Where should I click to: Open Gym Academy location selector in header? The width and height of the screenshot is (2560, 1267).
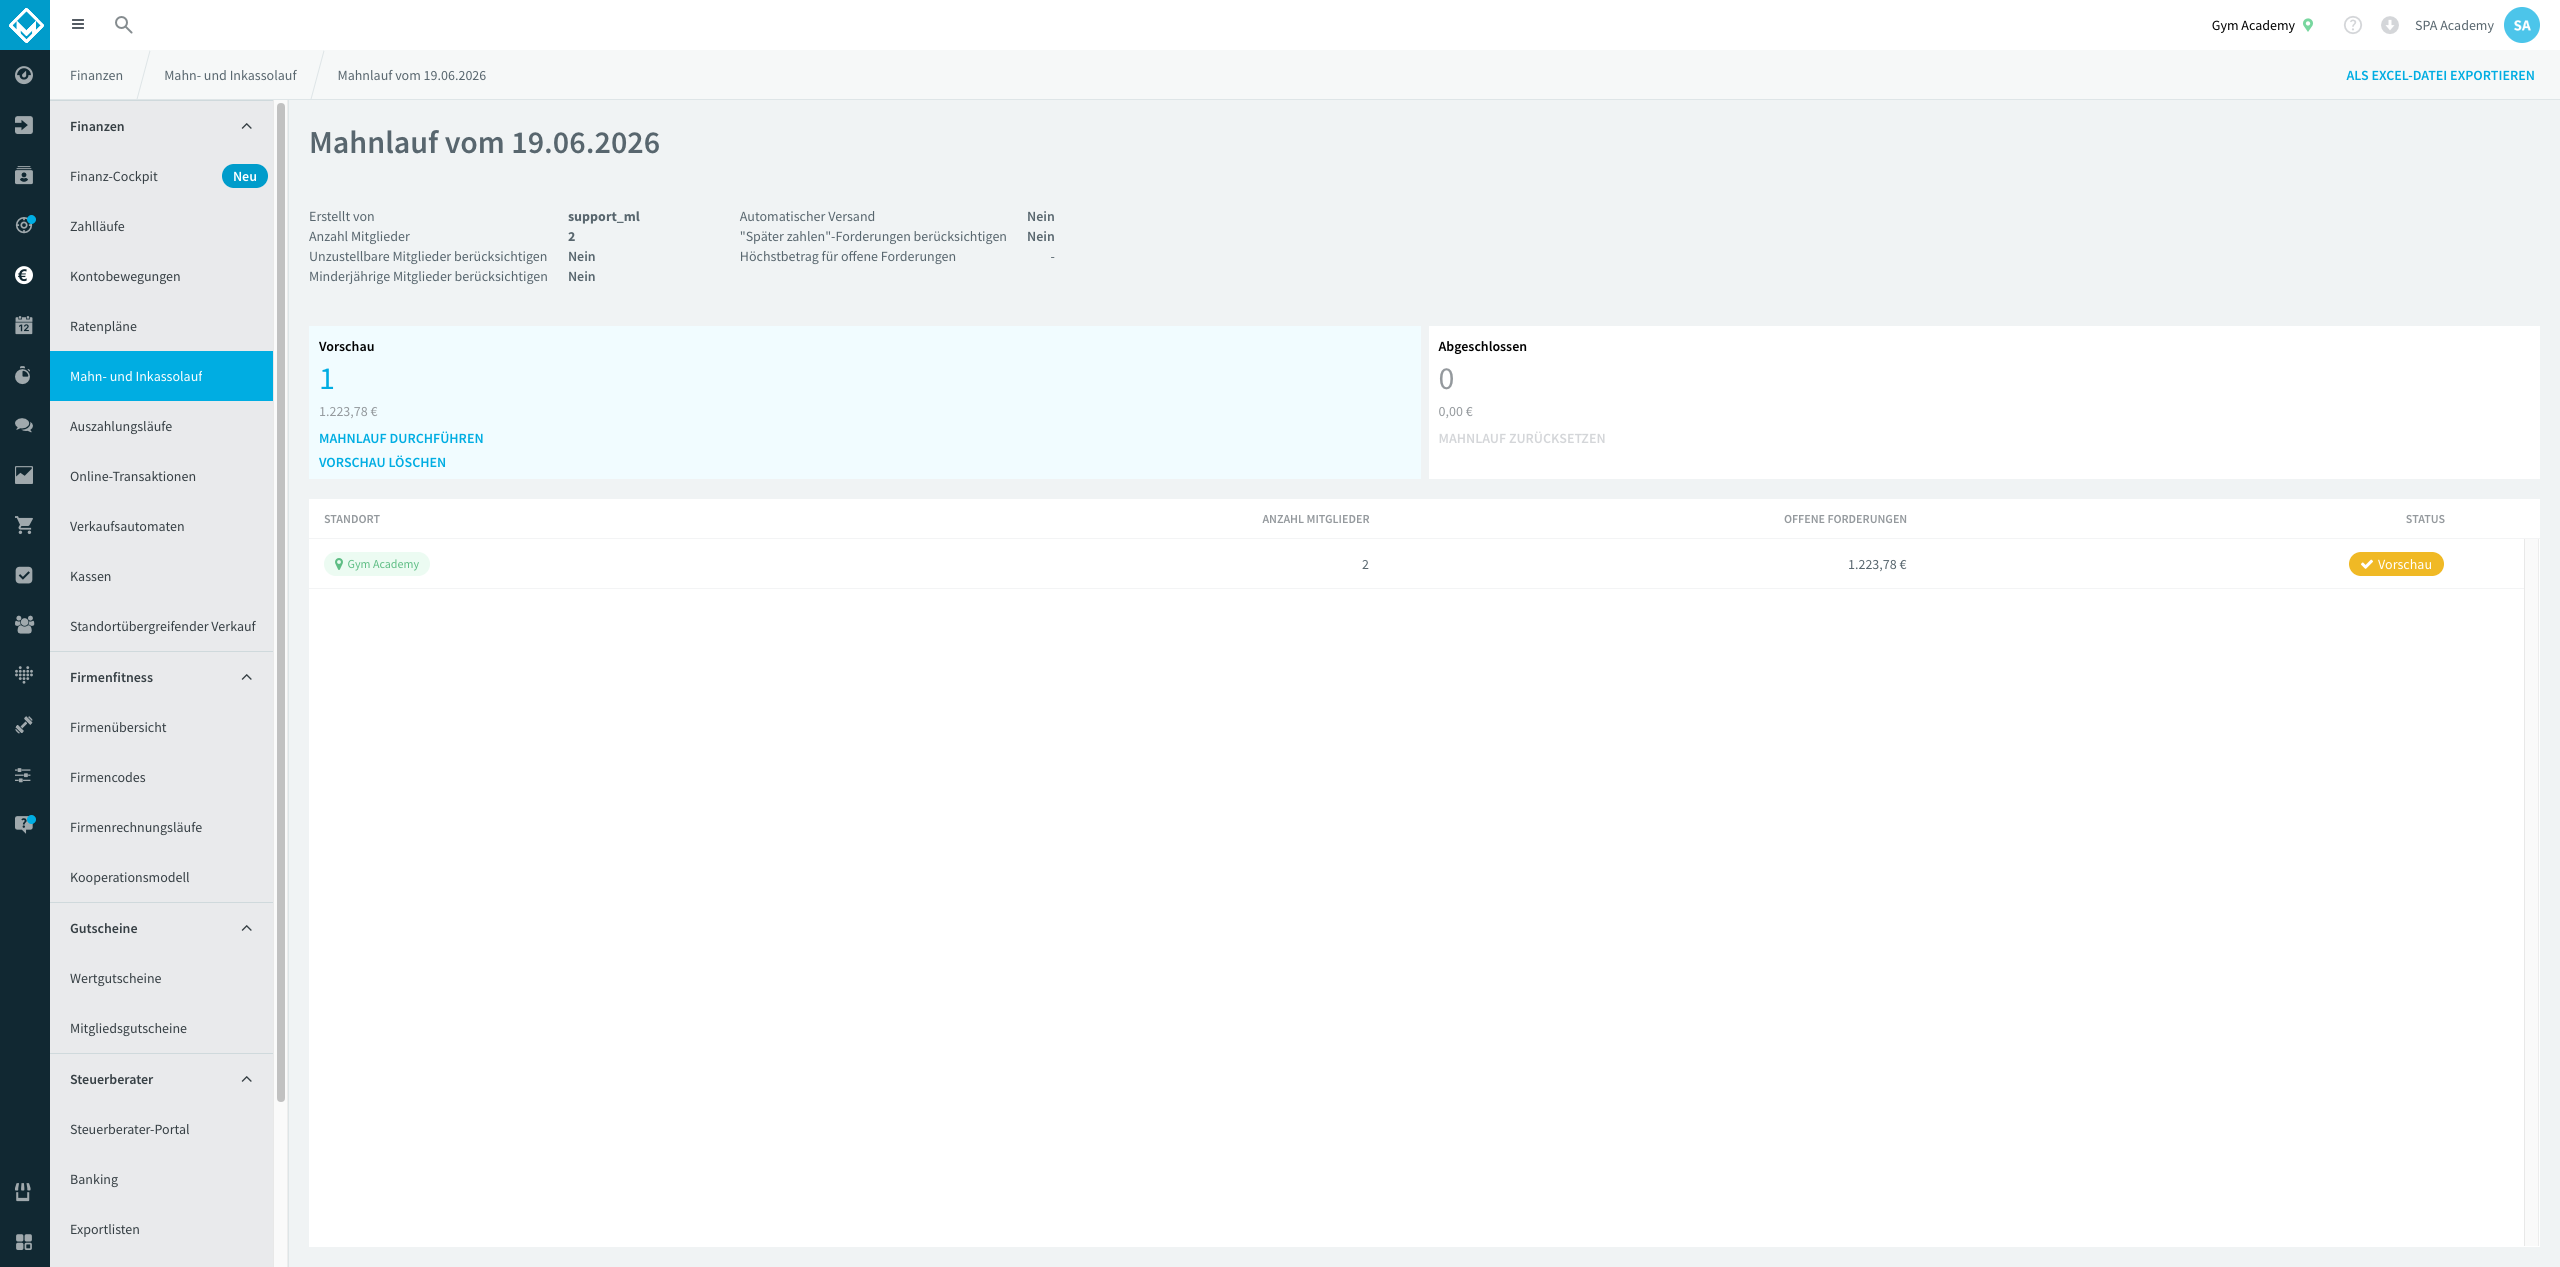point(2262,25)
